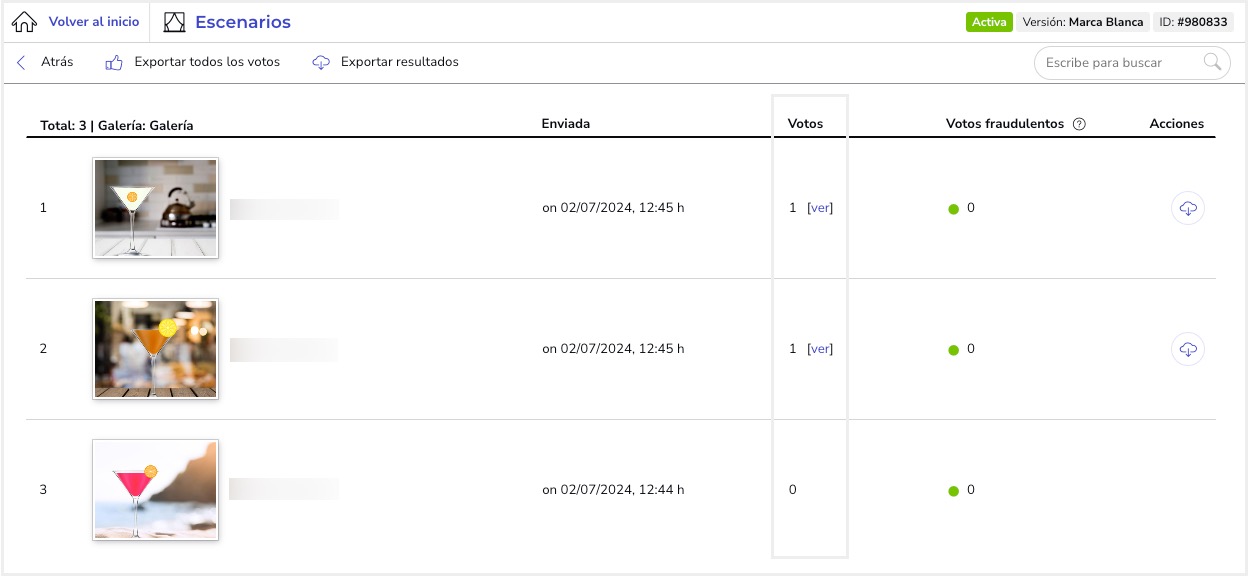Click the Votos column header
The image size is (1248, 577).
tap(805, 124)
